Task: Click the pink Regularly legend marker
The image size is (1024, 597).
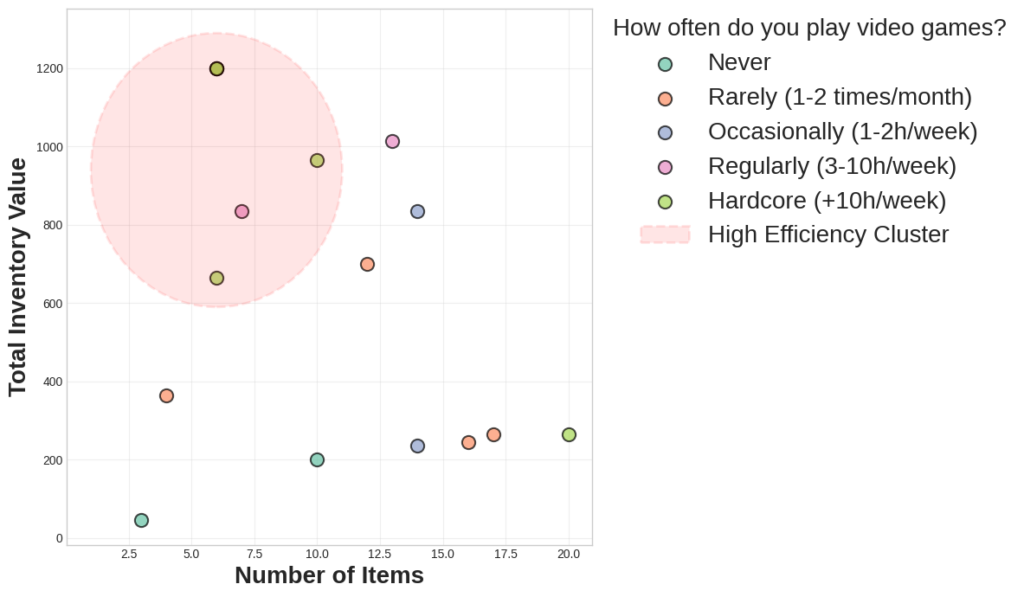Action: (665, 166)
